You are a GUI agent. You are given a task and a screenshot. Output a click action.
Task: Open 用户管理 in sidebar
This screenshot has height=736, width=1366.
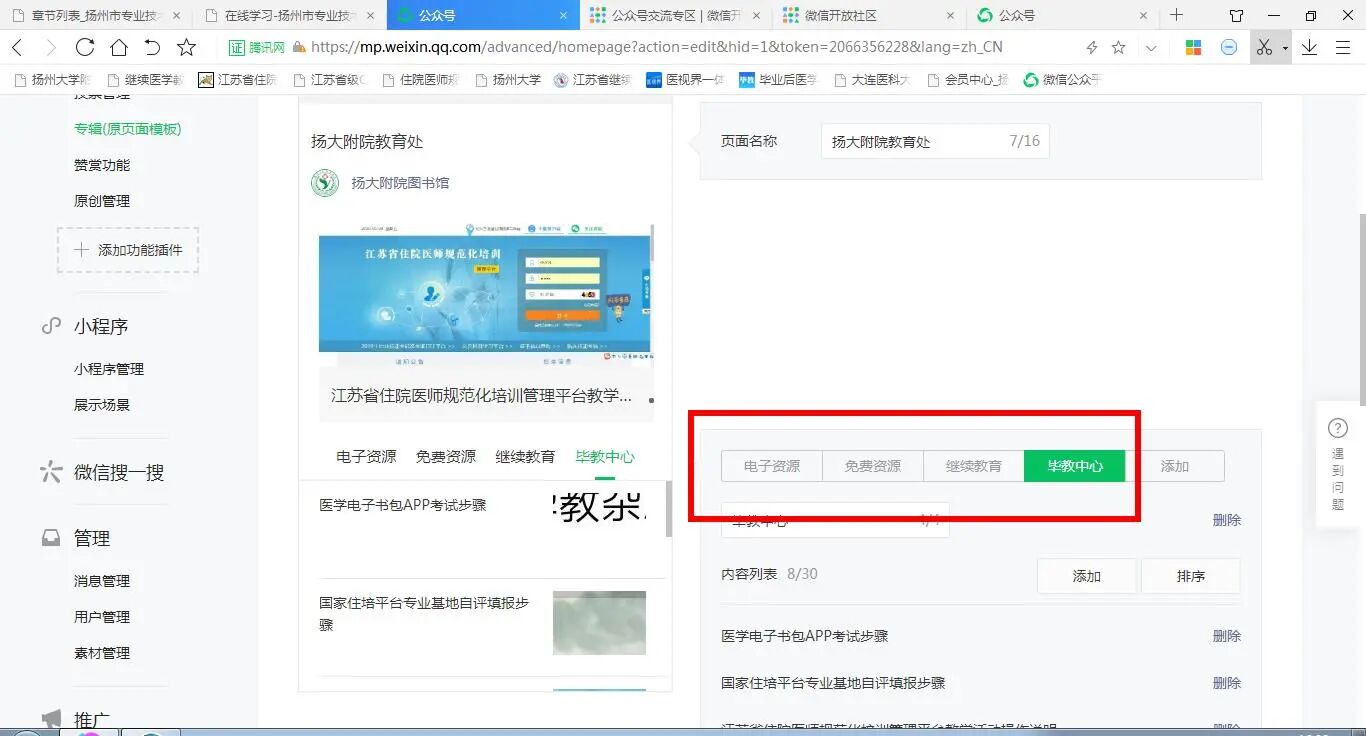tap(102, 617)
